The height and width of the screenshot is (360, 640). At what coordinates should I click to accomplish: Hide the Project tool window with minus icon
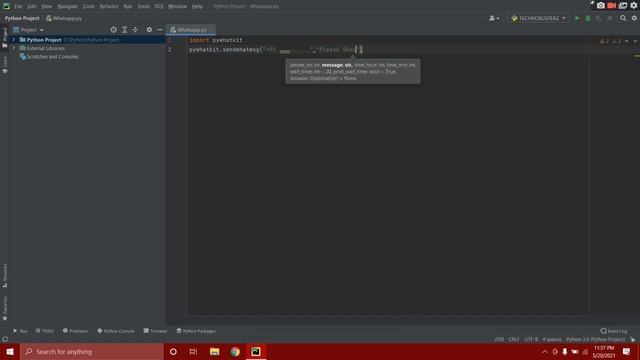click(x=160, y=30)
